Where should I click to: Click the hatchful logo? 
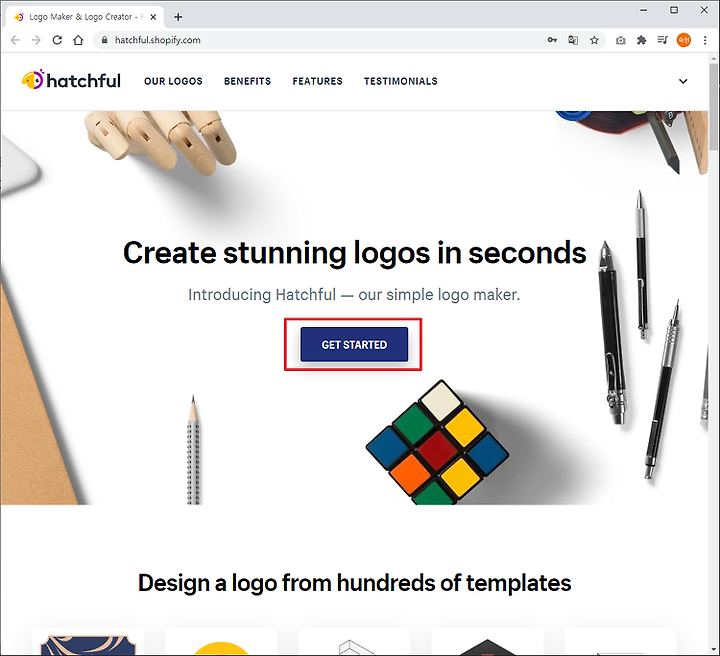coord(71,80)
